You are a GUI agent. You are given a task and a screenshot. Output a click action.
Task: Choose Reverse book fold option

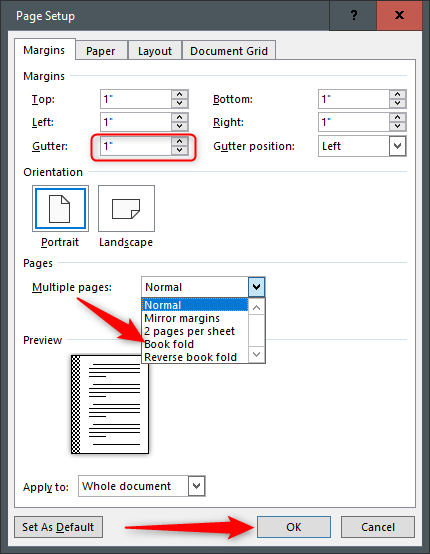click(195, 357)
